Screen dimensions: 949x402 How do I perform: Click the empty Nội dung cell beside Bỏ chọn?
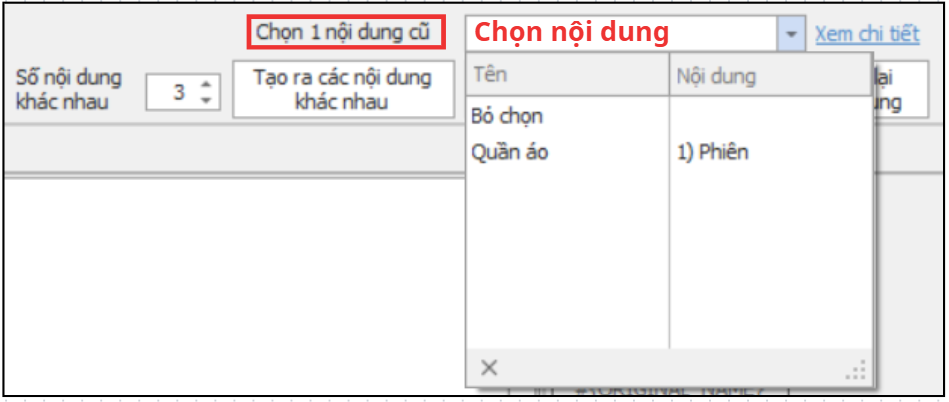[770, 116]
